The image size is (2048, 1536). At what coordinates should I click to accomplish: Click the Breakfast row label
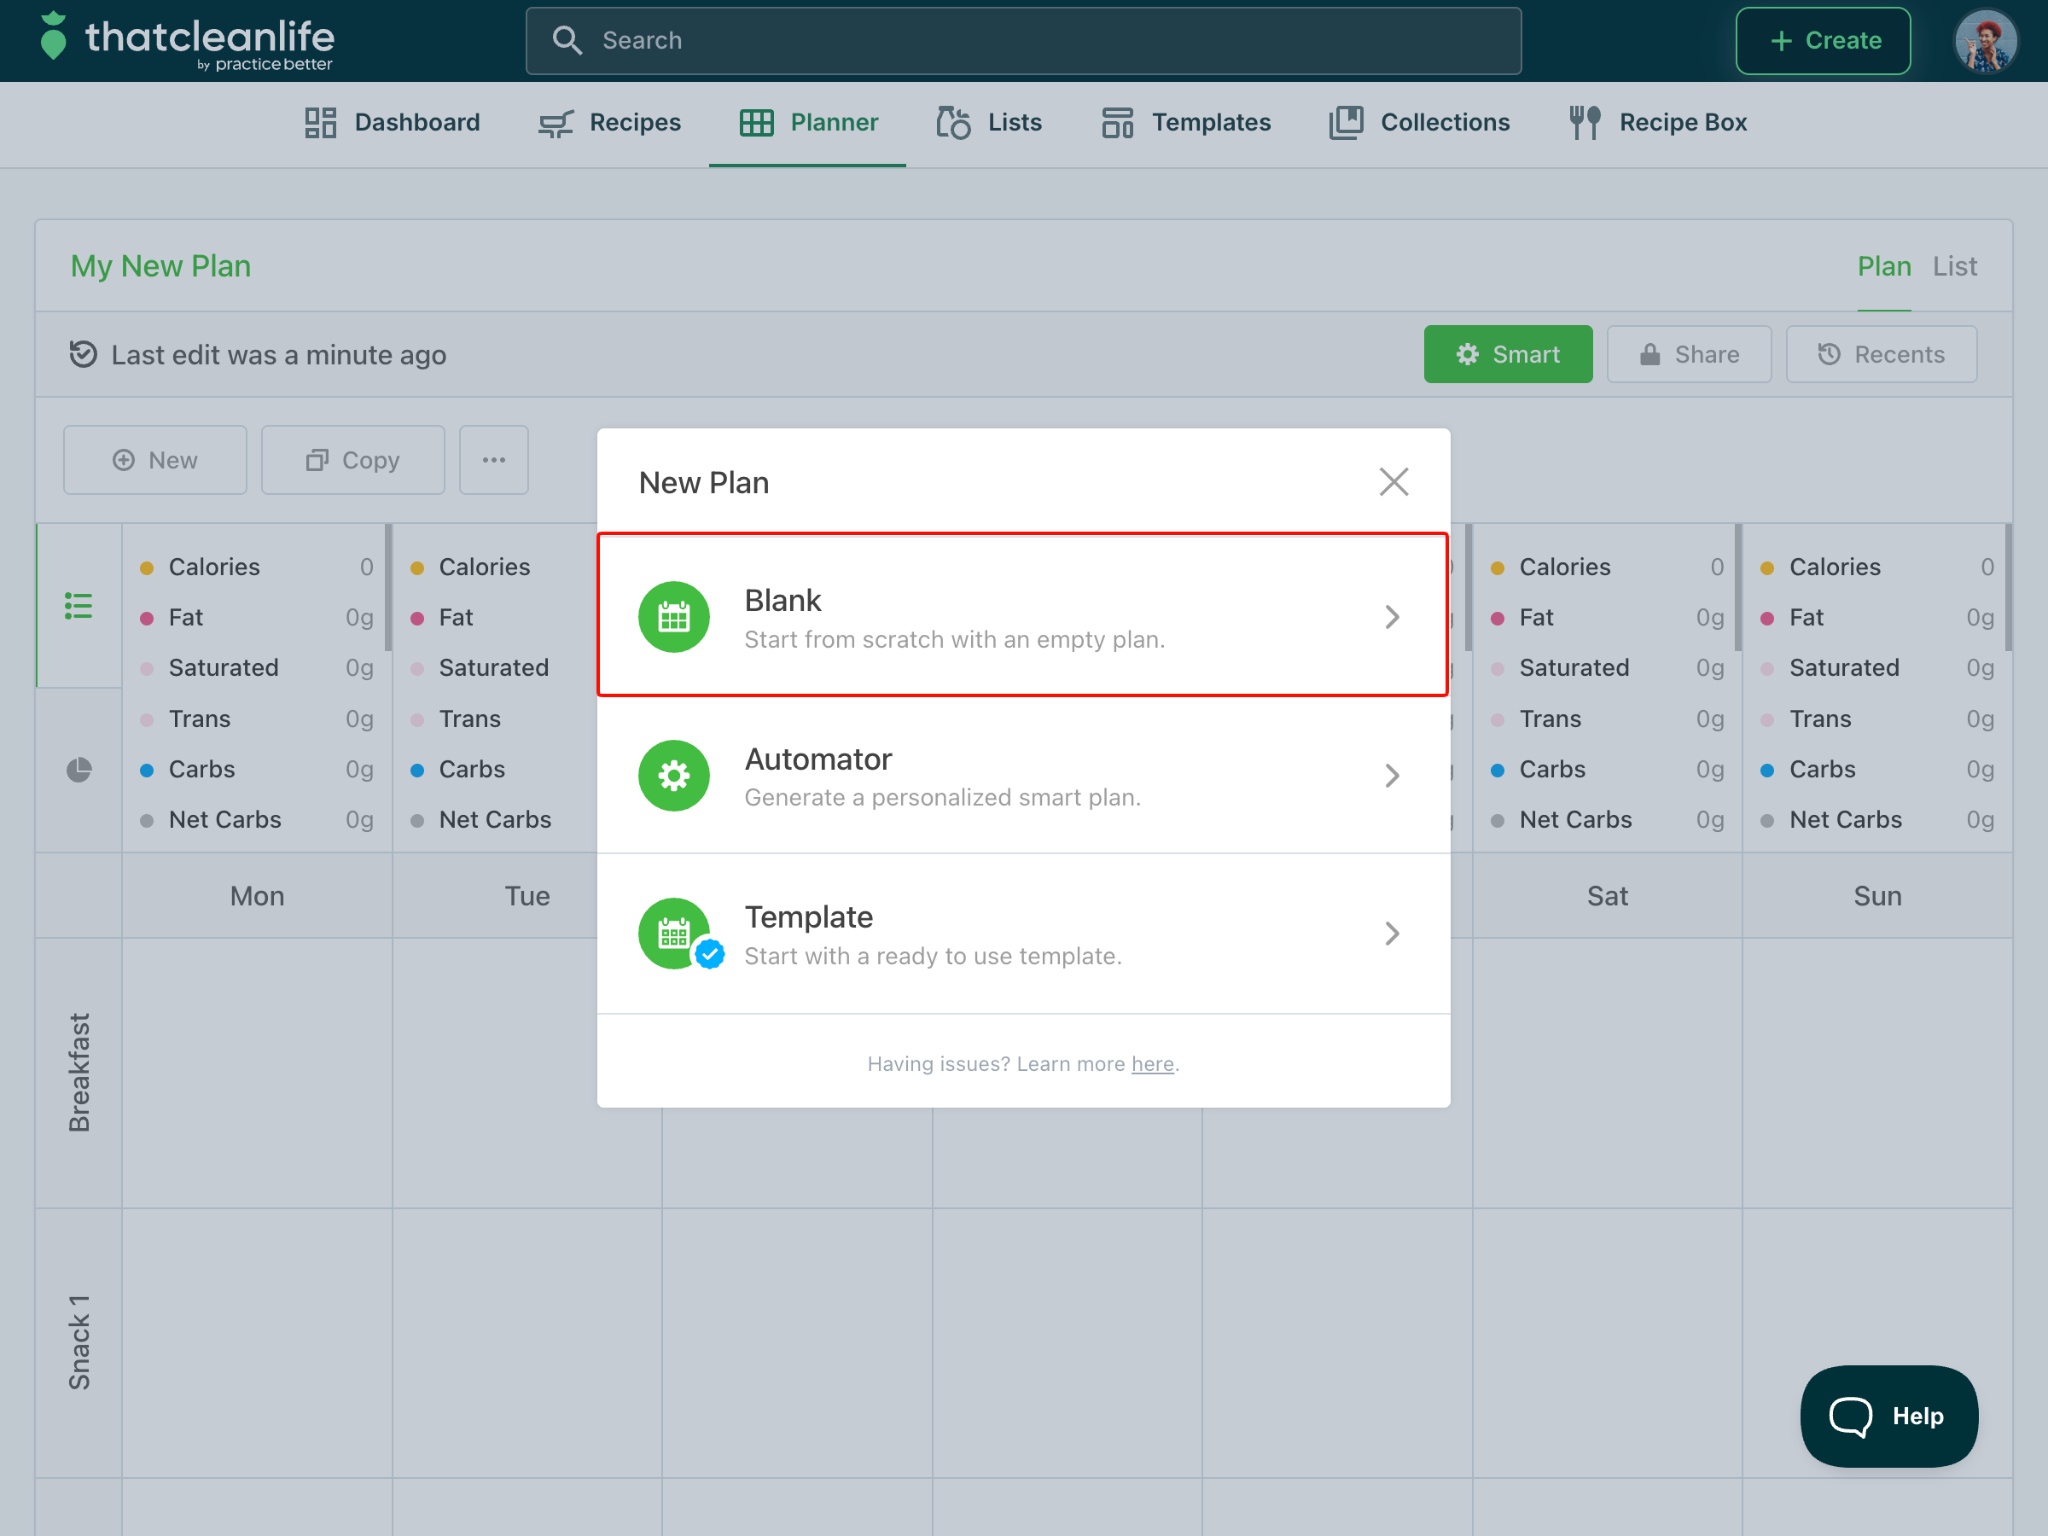(79, 1072)
